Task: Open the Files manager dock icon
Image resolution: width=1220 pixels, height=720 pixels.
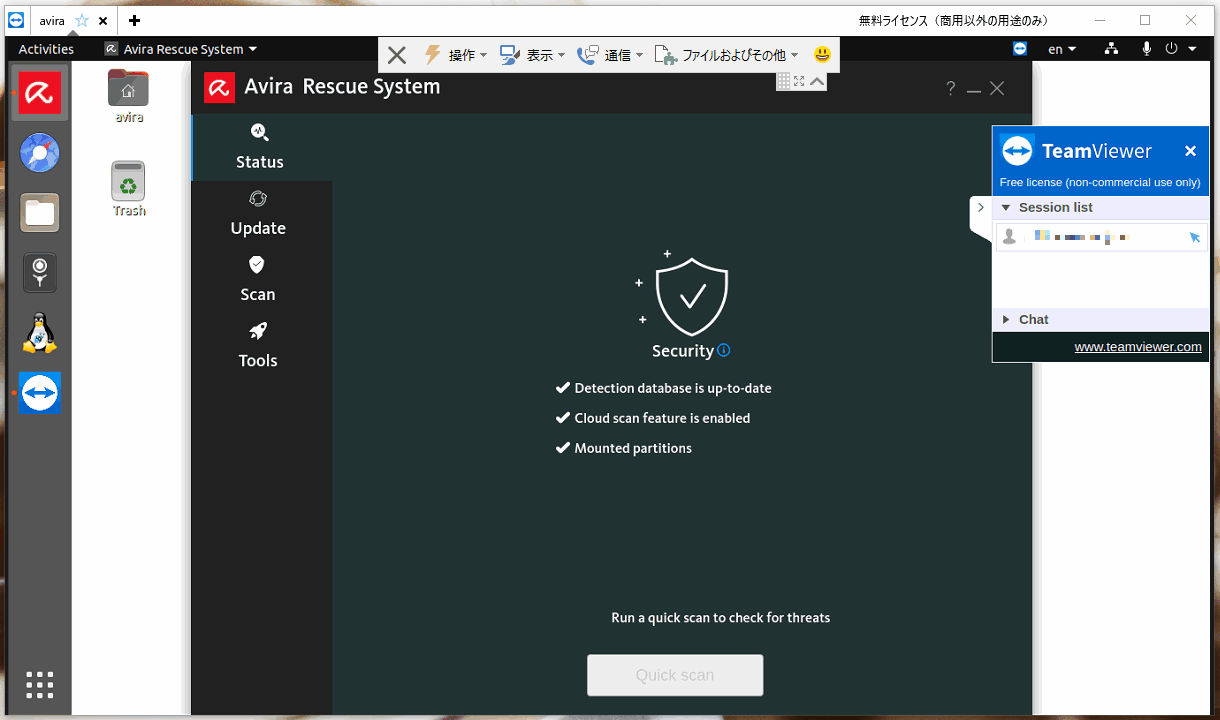Action: (x=40, y=213)
